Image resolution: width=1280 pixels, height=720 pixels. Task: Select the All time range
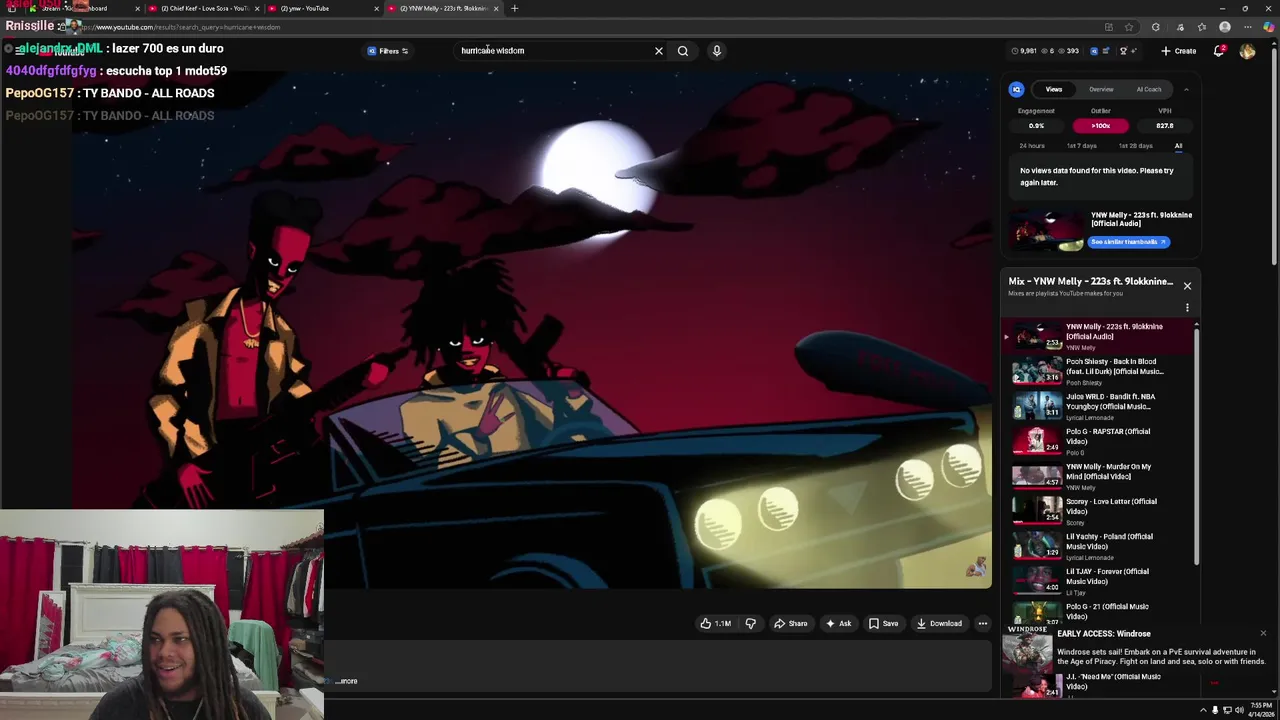[1178, 146]
